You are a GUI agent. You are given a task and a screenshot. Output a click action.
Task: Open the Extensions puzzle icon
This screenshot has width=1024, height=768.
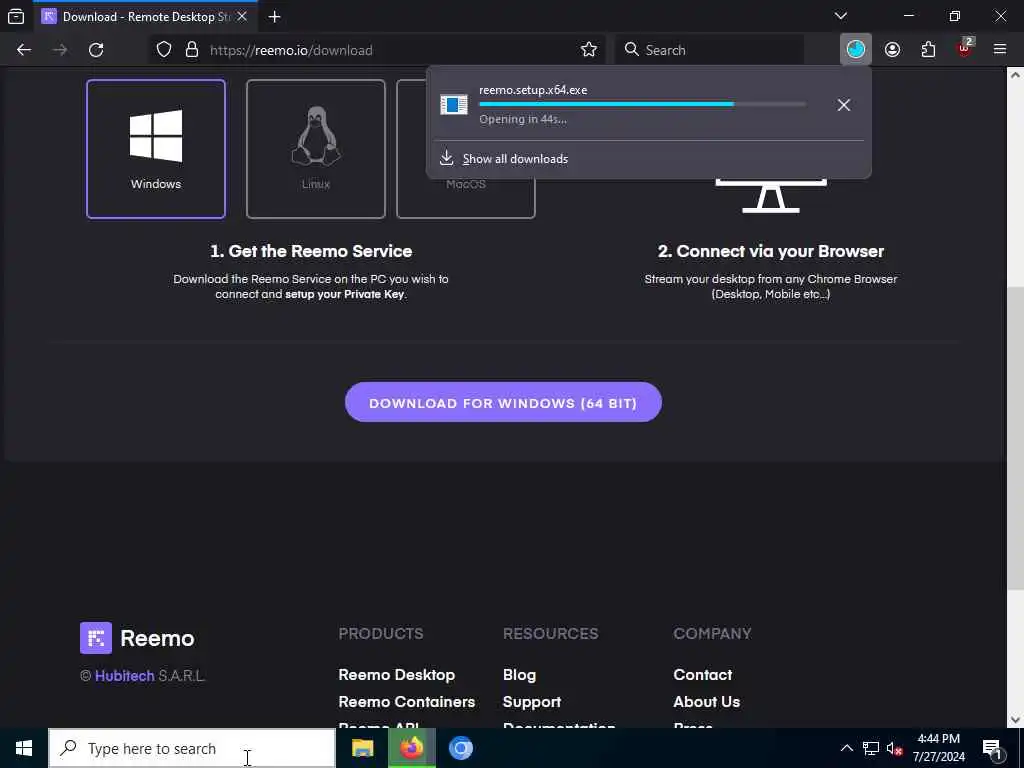[928, 50]
